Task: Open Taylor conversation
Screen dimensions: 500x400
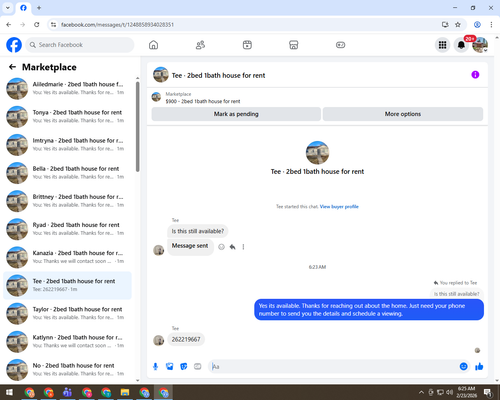Action: pyautogui.click(x=67, y=313)
